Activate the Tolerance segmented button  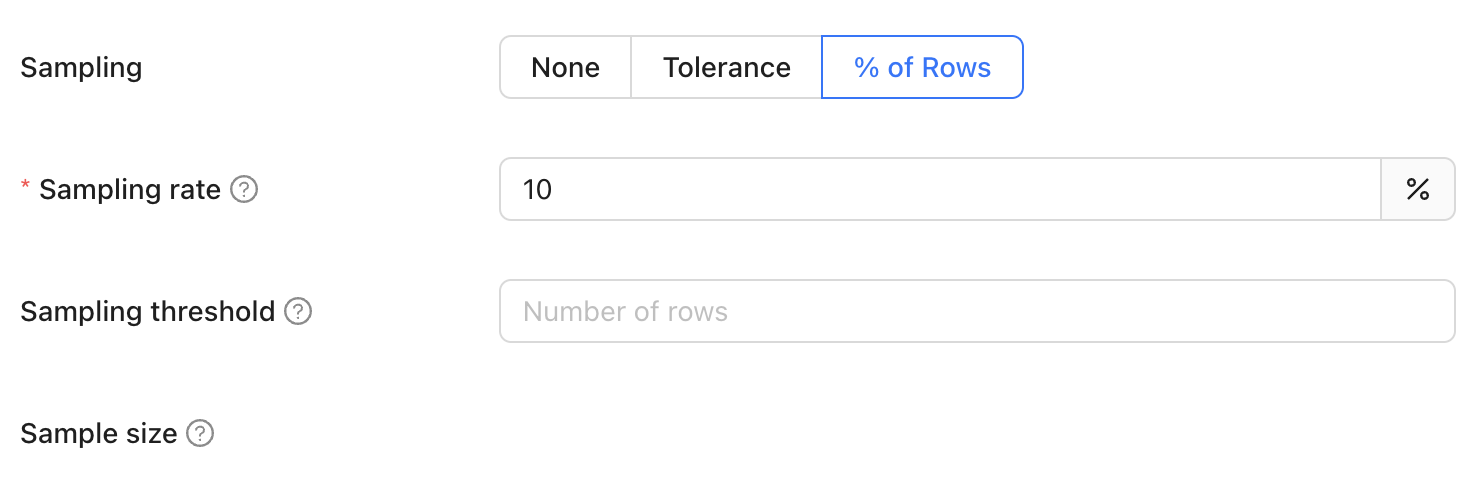(x=727, y=67)
